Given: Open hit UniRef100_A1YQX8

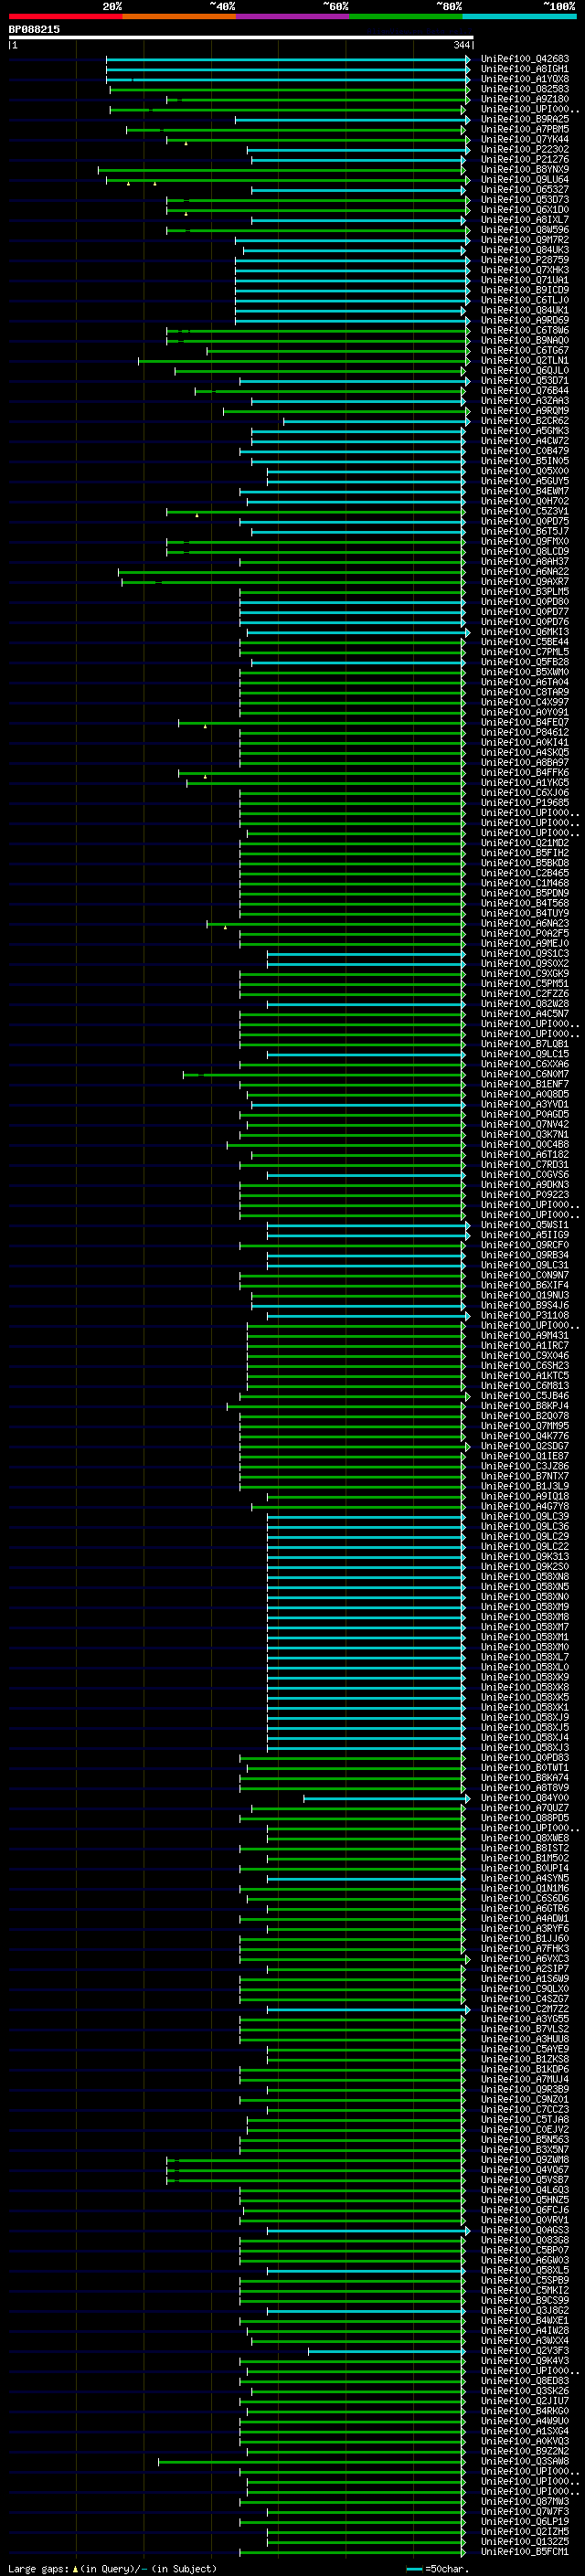Looking at the screenshot, I should pos(525,79).
